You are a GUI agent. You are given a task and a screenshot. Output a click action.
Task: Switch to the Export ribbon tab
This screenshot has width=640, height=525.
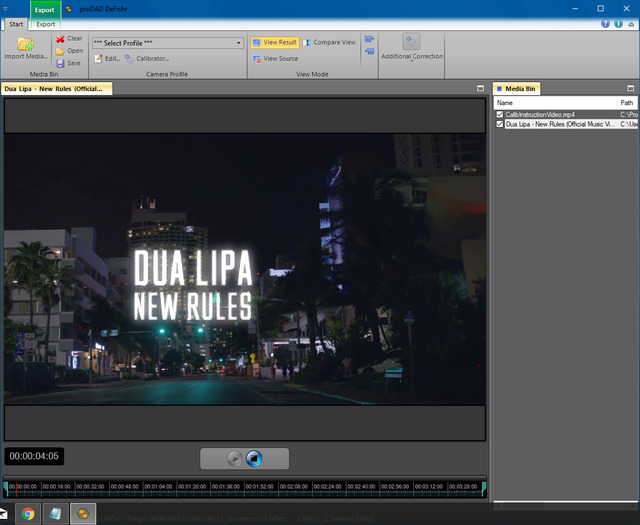click(x=46, y=24)
